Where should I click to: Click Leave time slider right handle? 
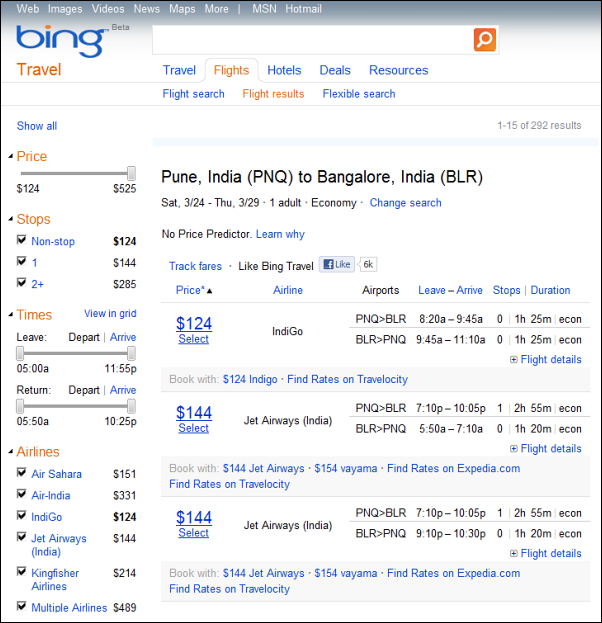131,353
